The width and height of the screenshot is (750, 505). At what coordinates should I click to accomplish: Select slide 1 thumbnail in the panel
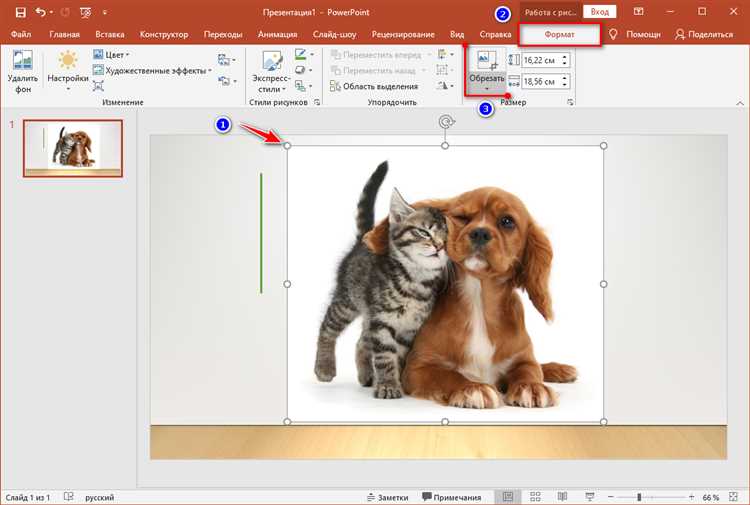(x=73, y=149)
